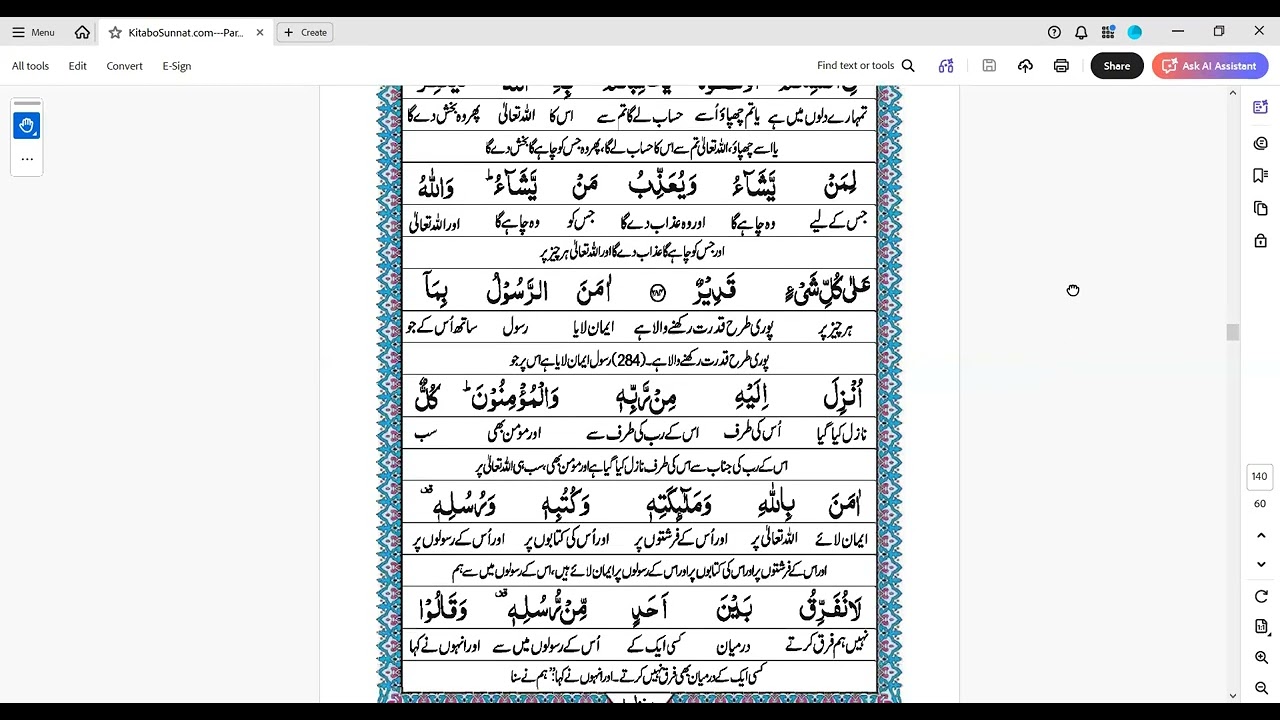The width and height of the screenshot is (1280, 720).
Task: Go to the previous page with the up chevron
Action: [1261, 536]
